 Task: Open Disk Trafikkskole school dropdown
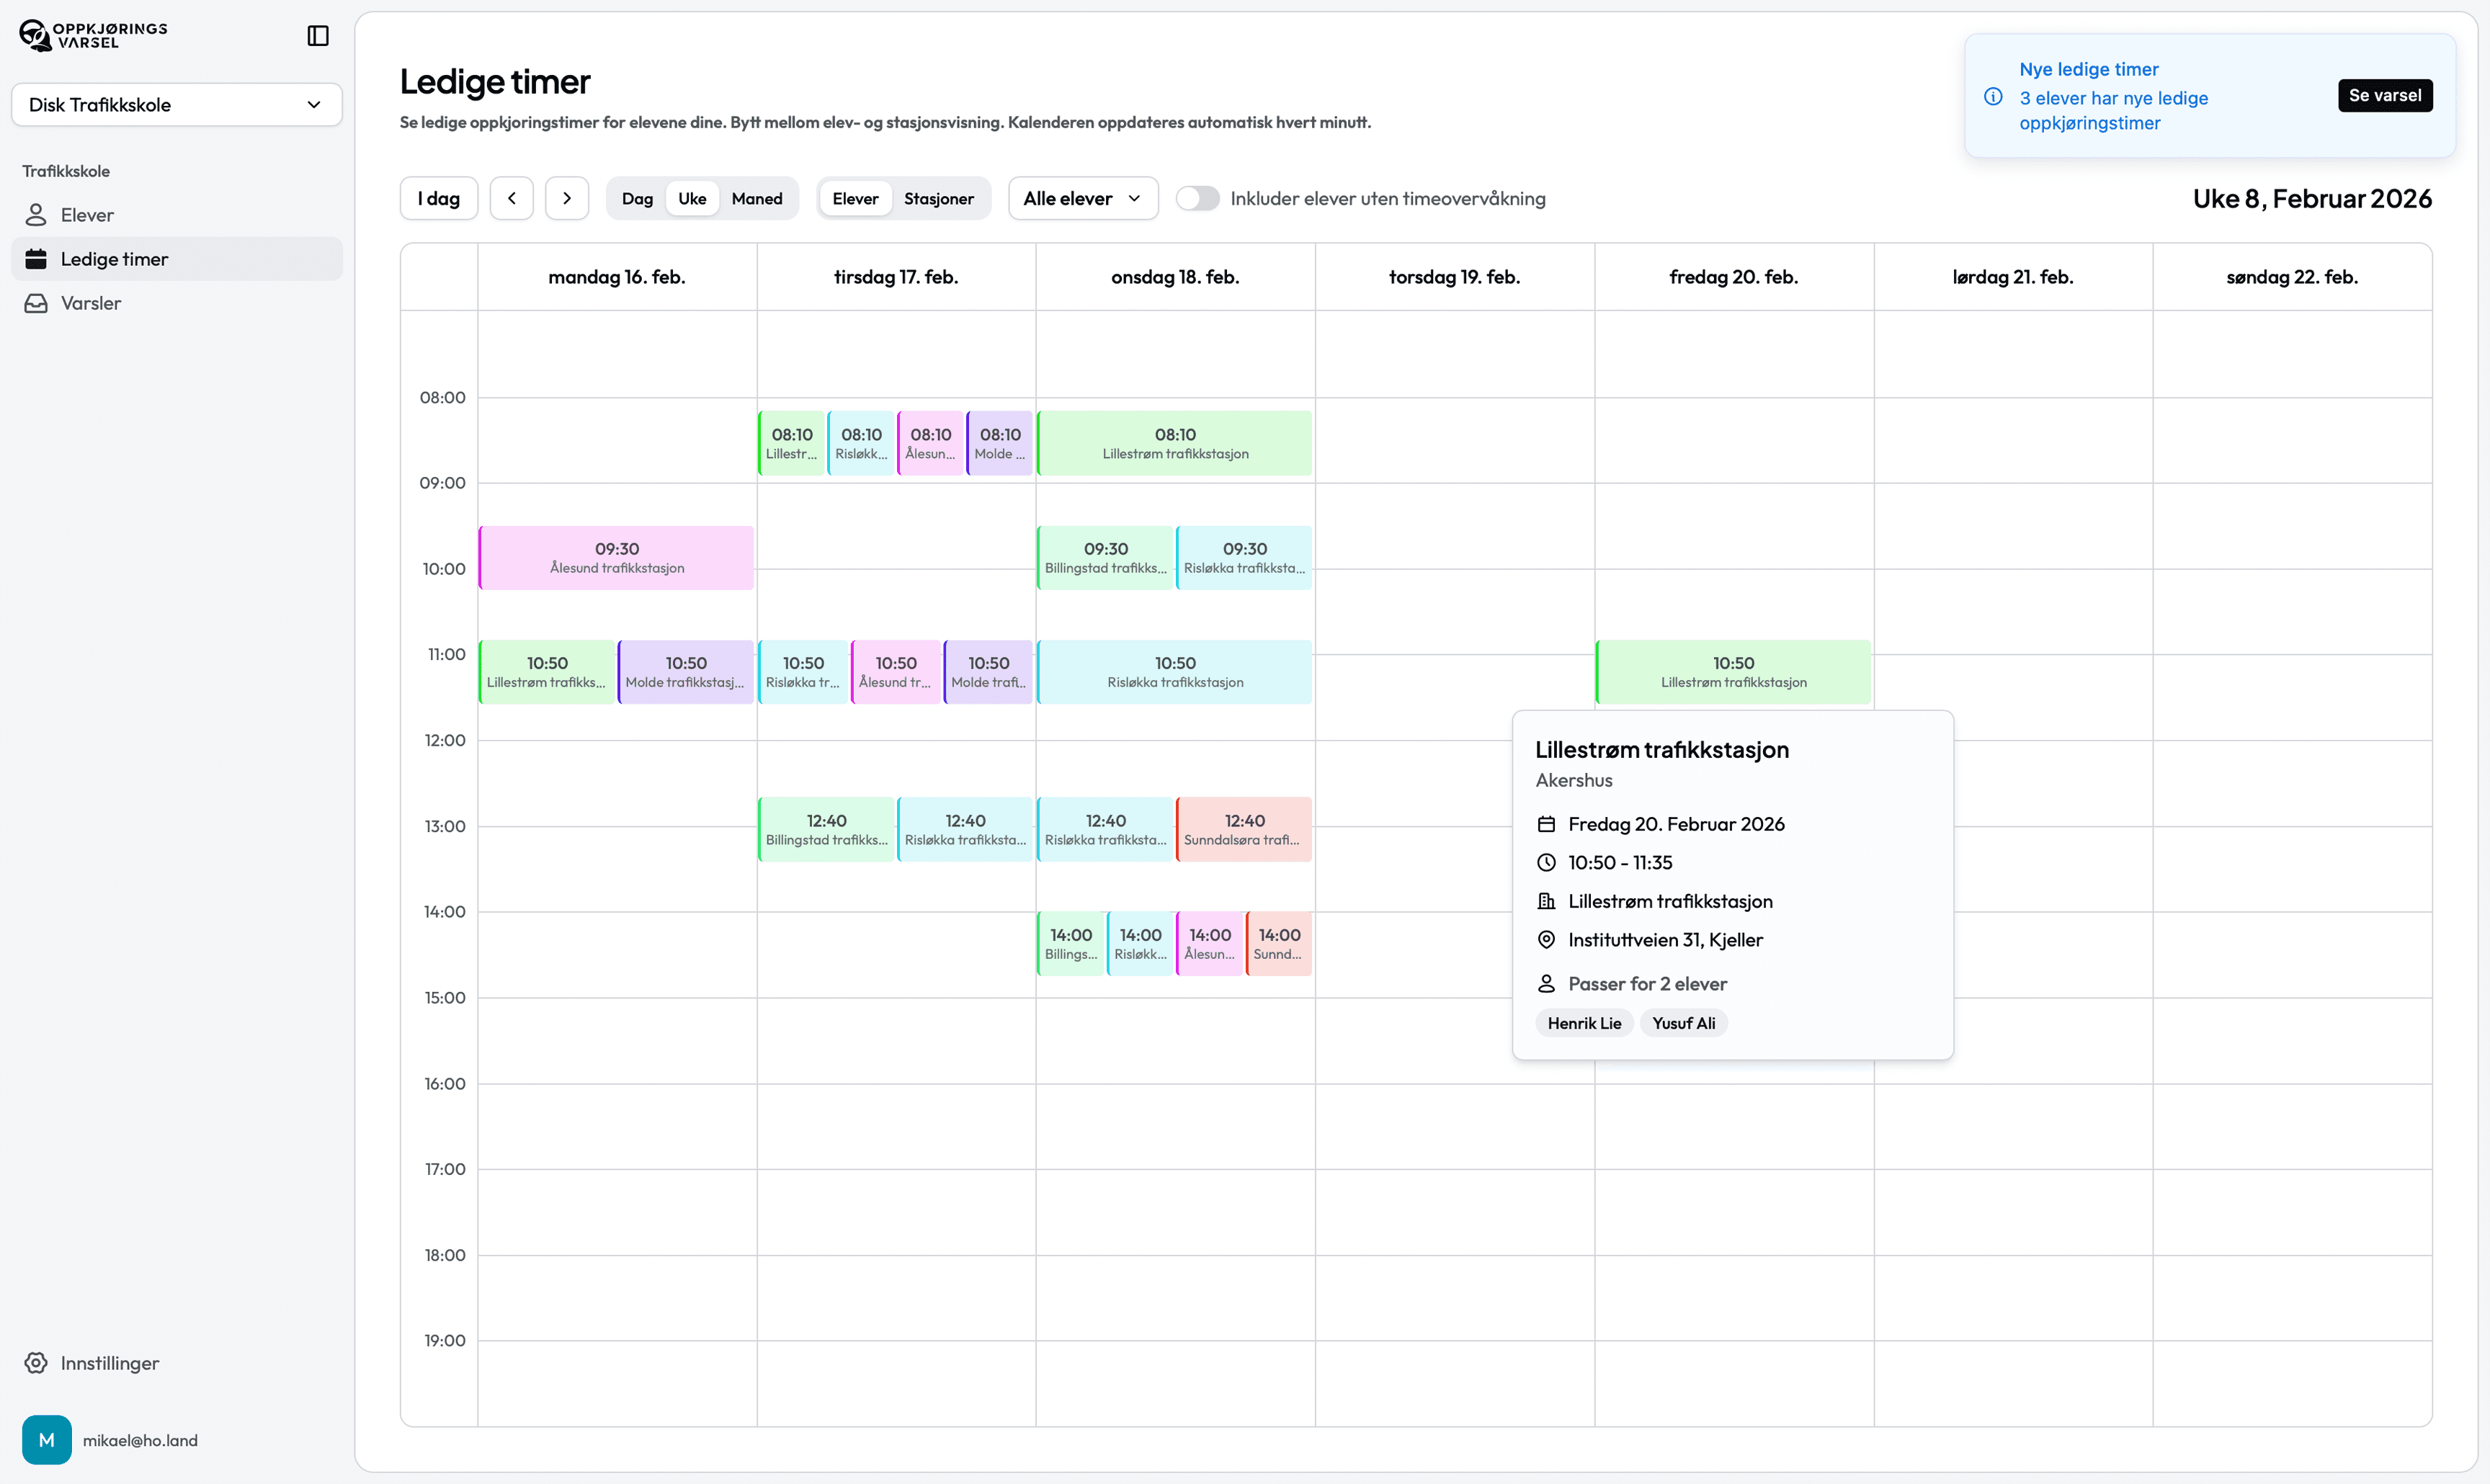click(176, 105)
